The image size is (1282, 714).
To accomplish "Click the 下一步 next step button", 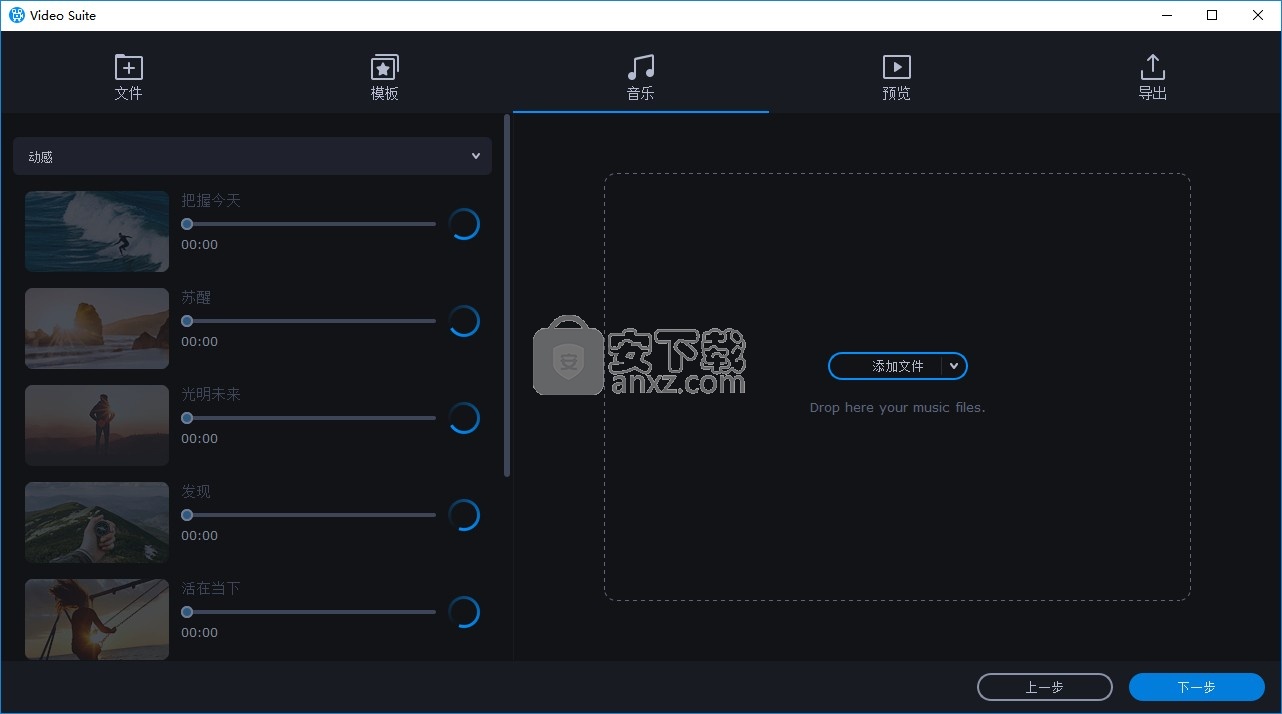I will 1196,687.
